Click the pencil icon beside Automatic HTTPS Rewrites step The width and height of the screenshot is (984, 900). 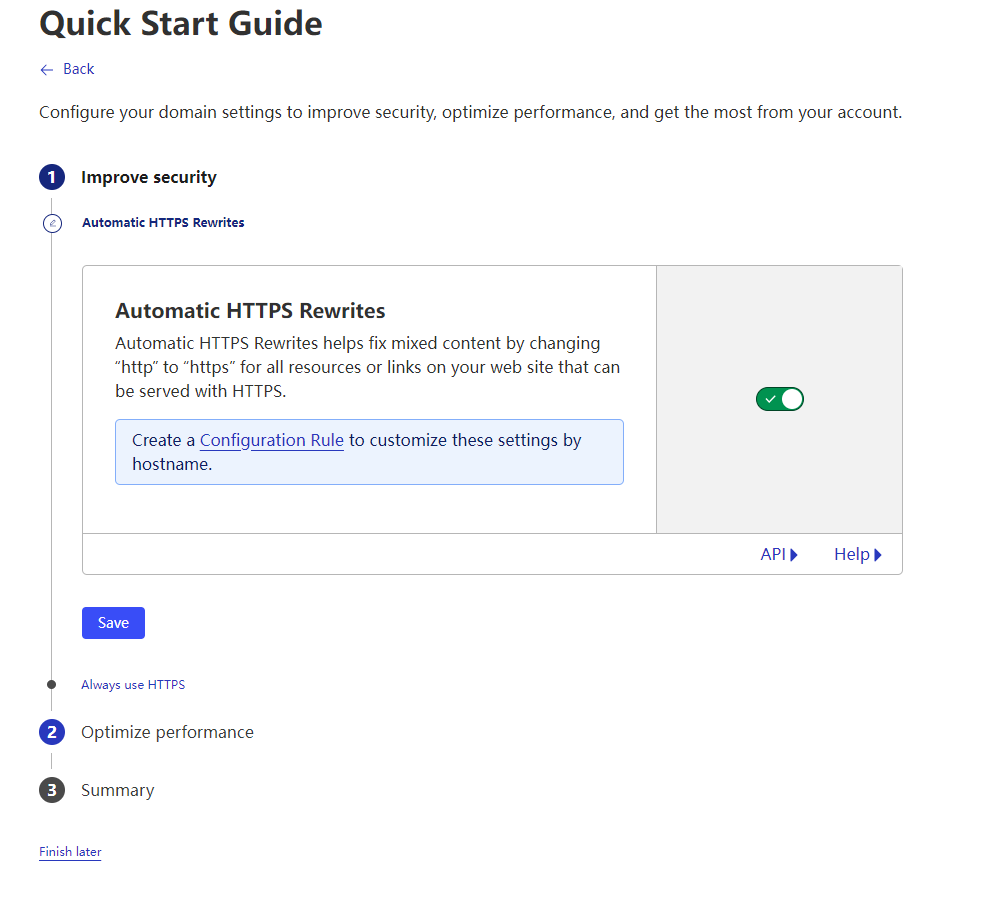[53, 223]
